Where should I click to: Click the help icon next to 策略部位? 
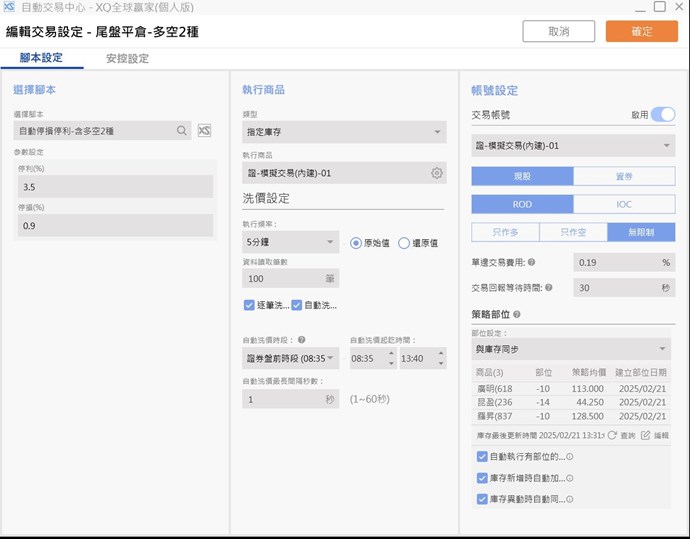(x=517, y=314)
